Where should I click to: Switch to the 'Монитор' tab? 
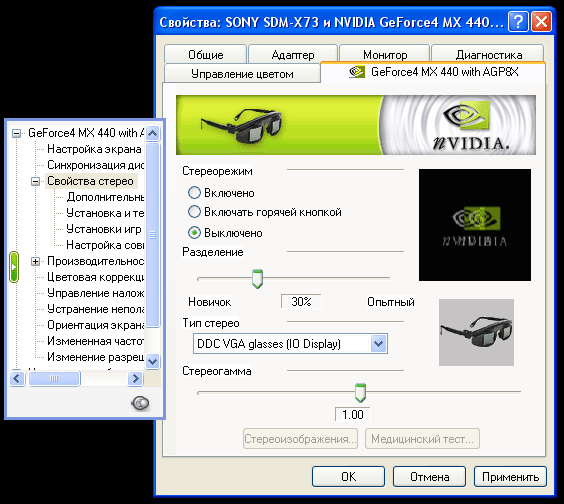(385, 55)
